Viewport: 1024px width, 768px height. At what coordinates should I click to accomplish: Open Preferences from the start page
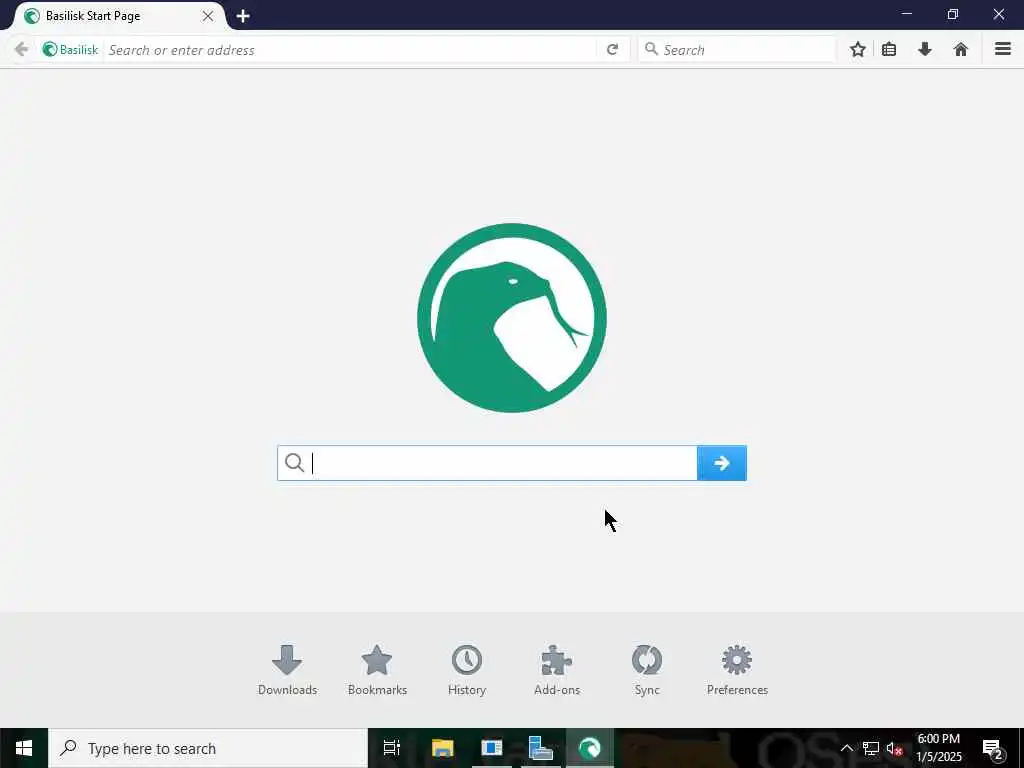[x=737, y=670]
